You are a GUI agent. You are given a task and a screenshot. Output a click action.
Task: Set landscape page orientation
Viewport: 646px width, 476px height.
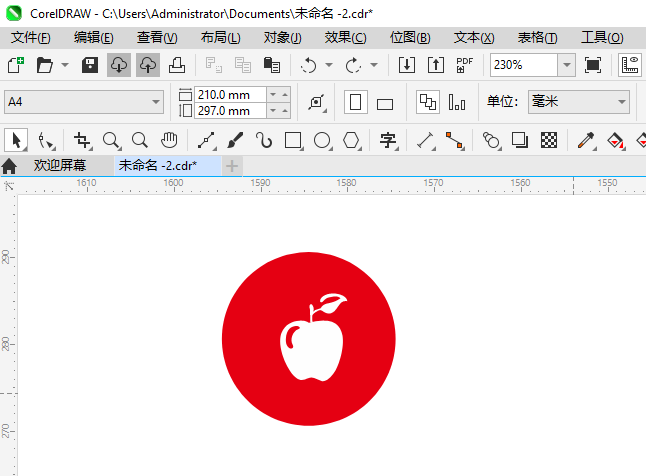coord(385,104)
